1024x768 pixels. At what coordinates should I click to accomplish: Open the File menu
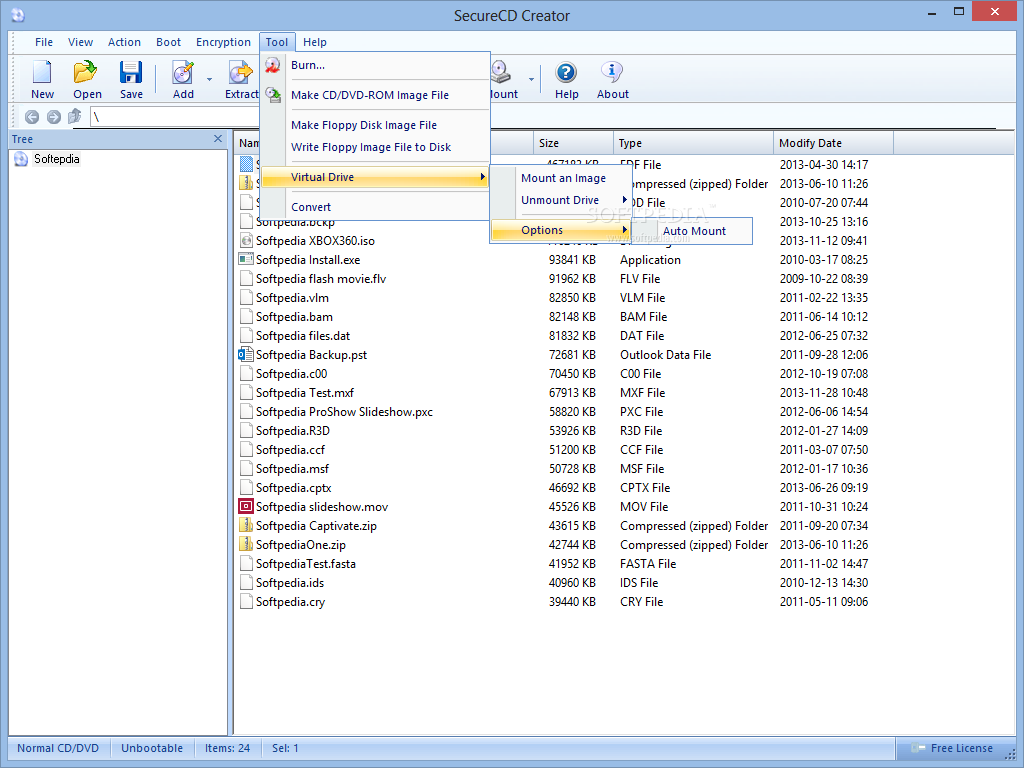(x=44, y=42)
